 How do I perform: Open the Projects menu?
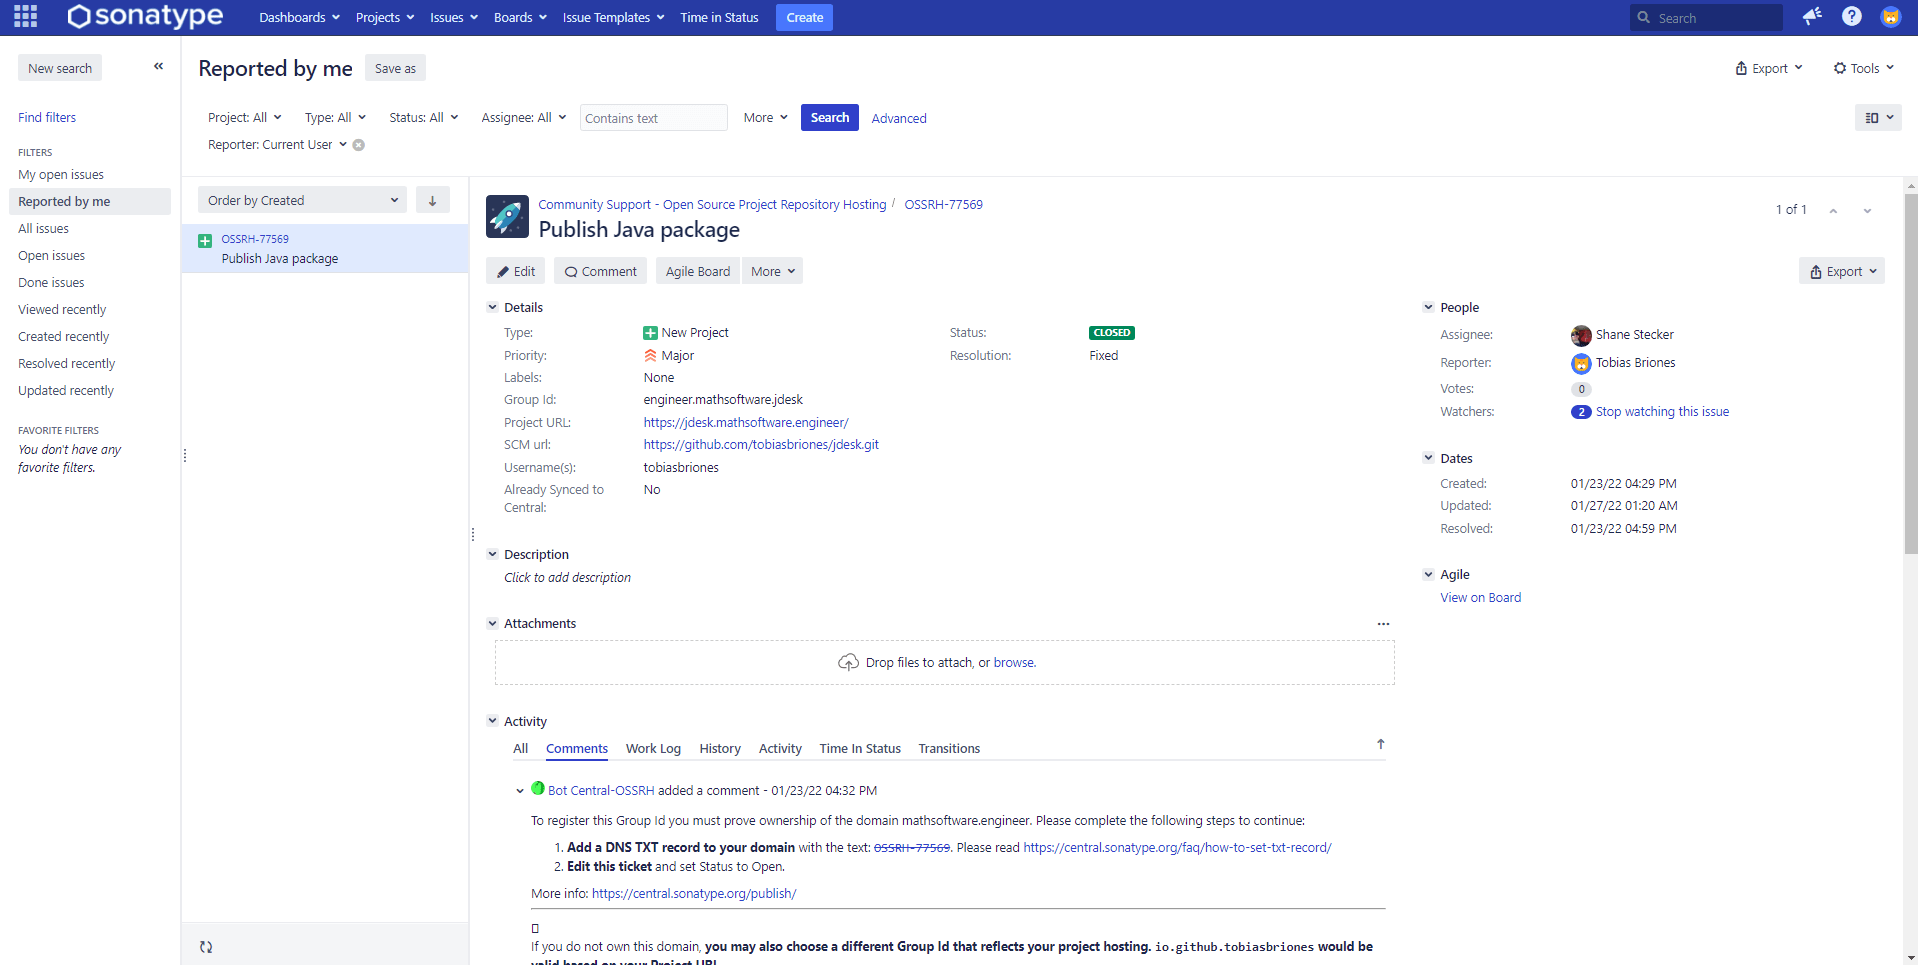point(385,17)
